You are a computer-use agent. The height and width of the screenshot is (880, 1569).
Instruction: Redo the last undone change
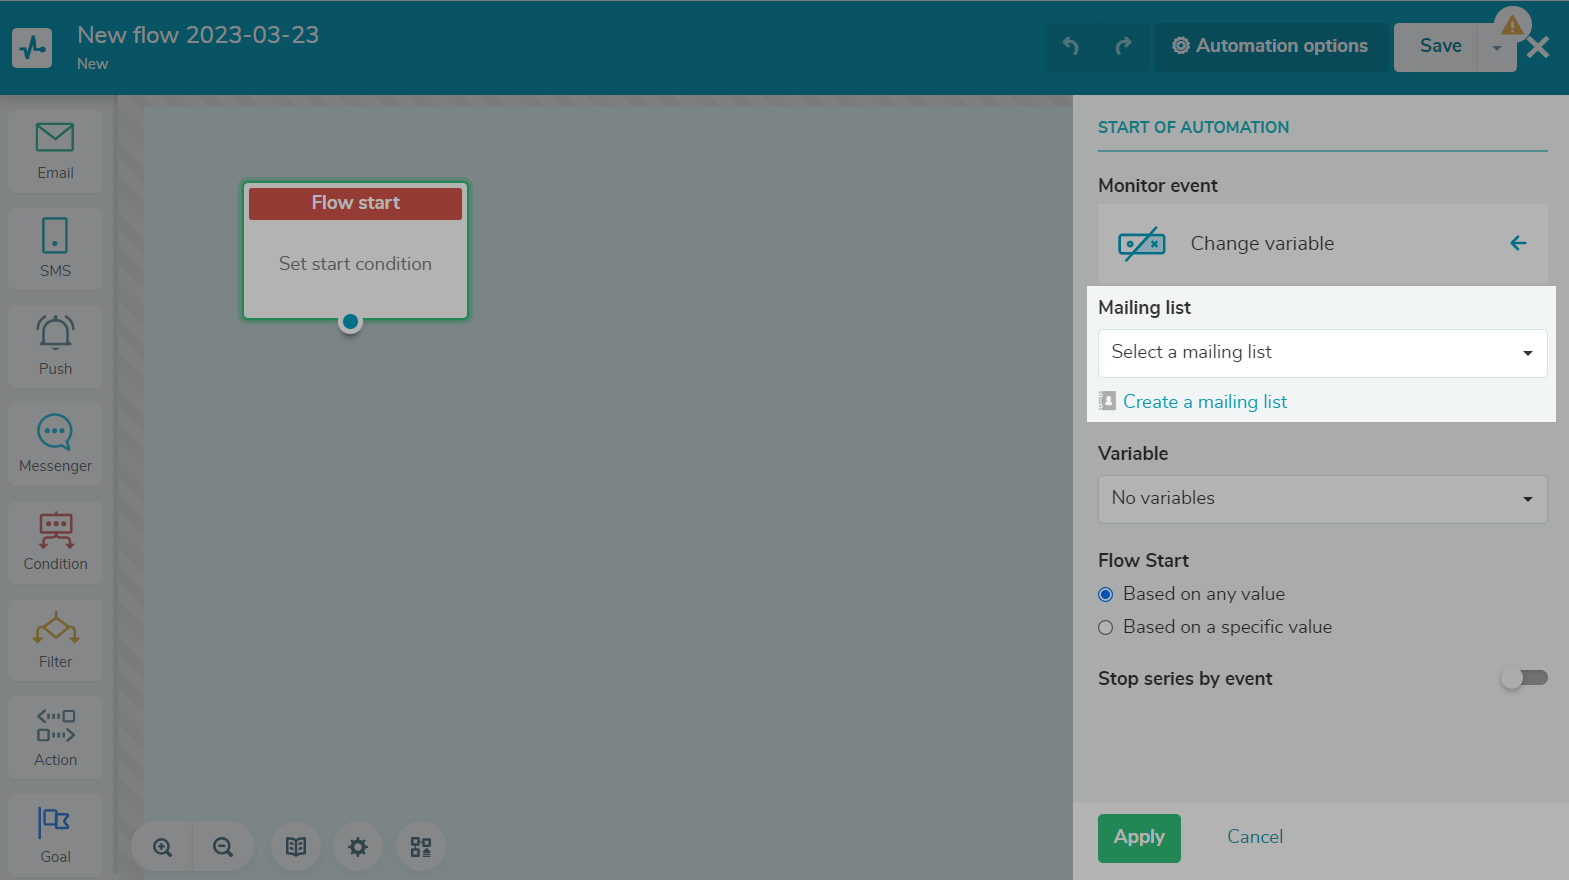point(1123,46)
